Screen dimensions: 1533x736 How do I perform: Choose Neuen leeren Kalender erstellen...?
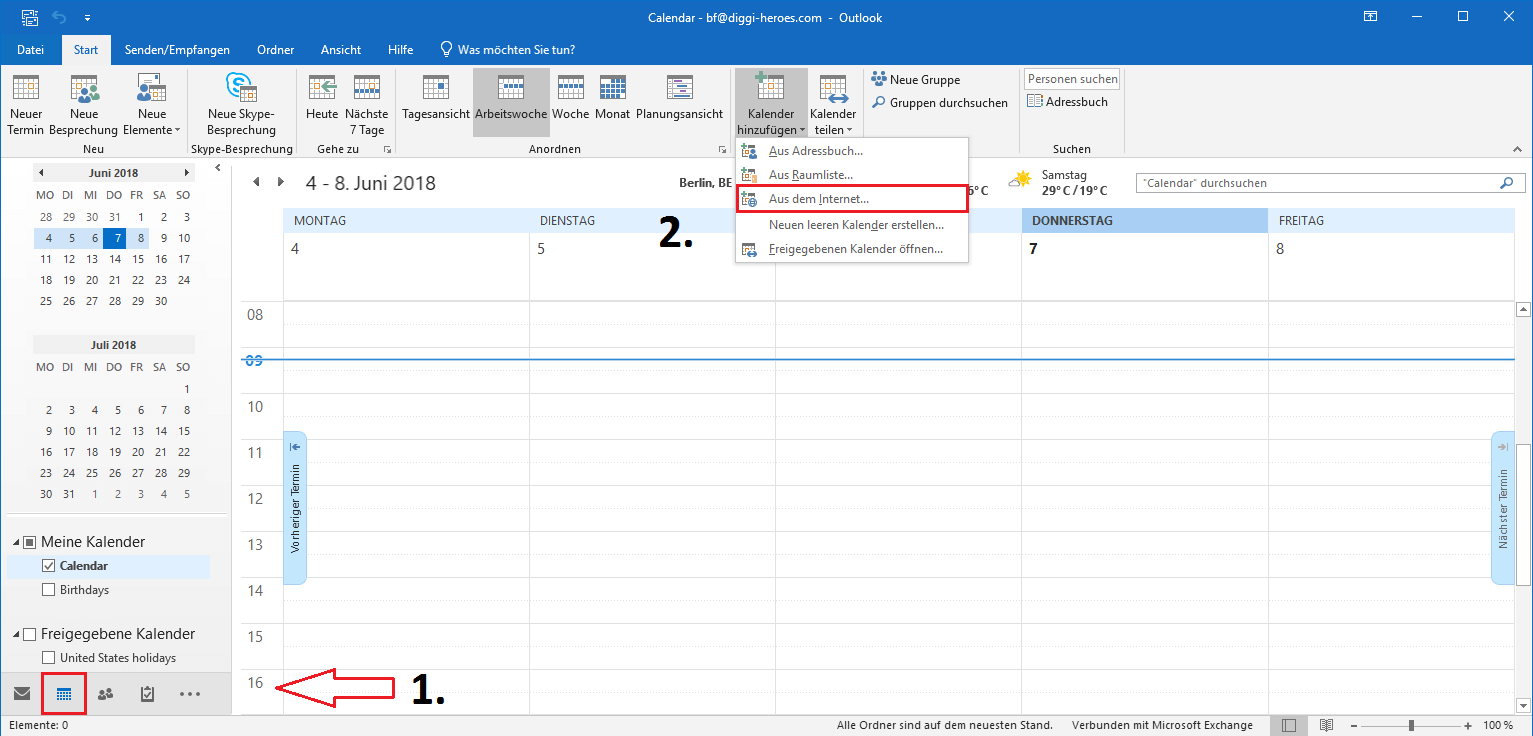pyautogui.click(x=852, y=225)
